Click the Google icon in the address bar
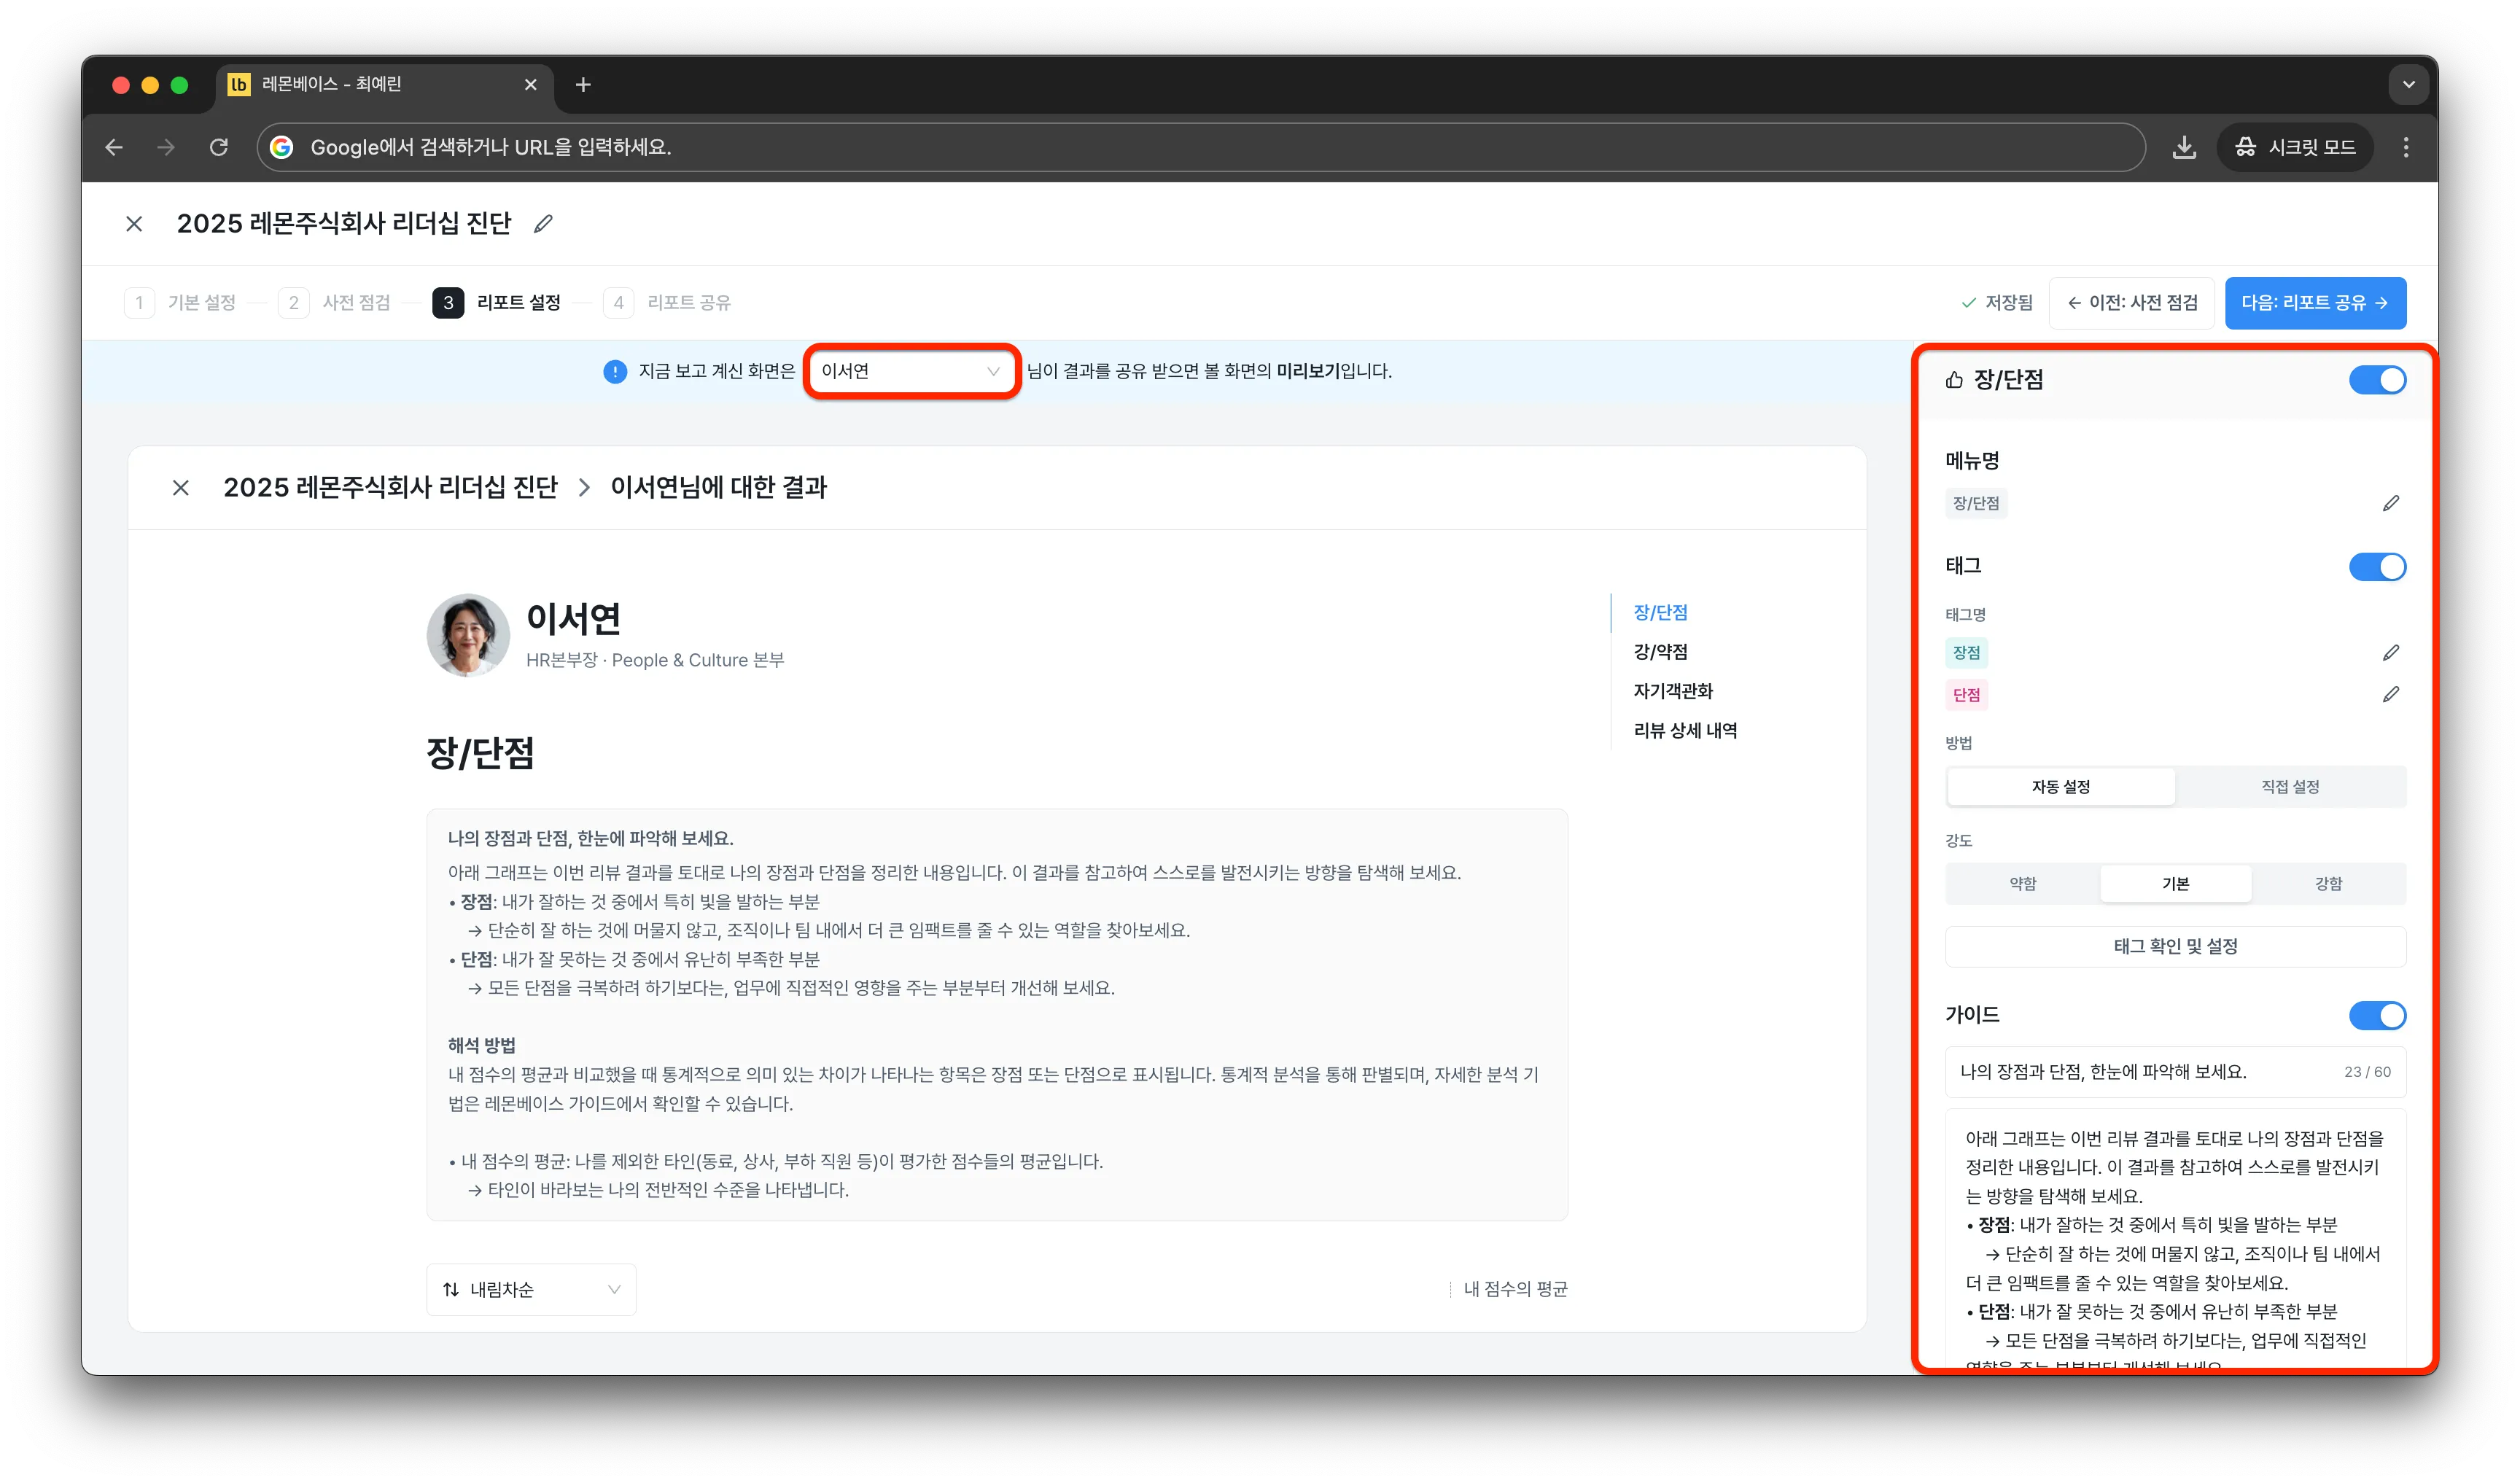Screen dimensions: 2520x1483 click(x=282, y=148)
